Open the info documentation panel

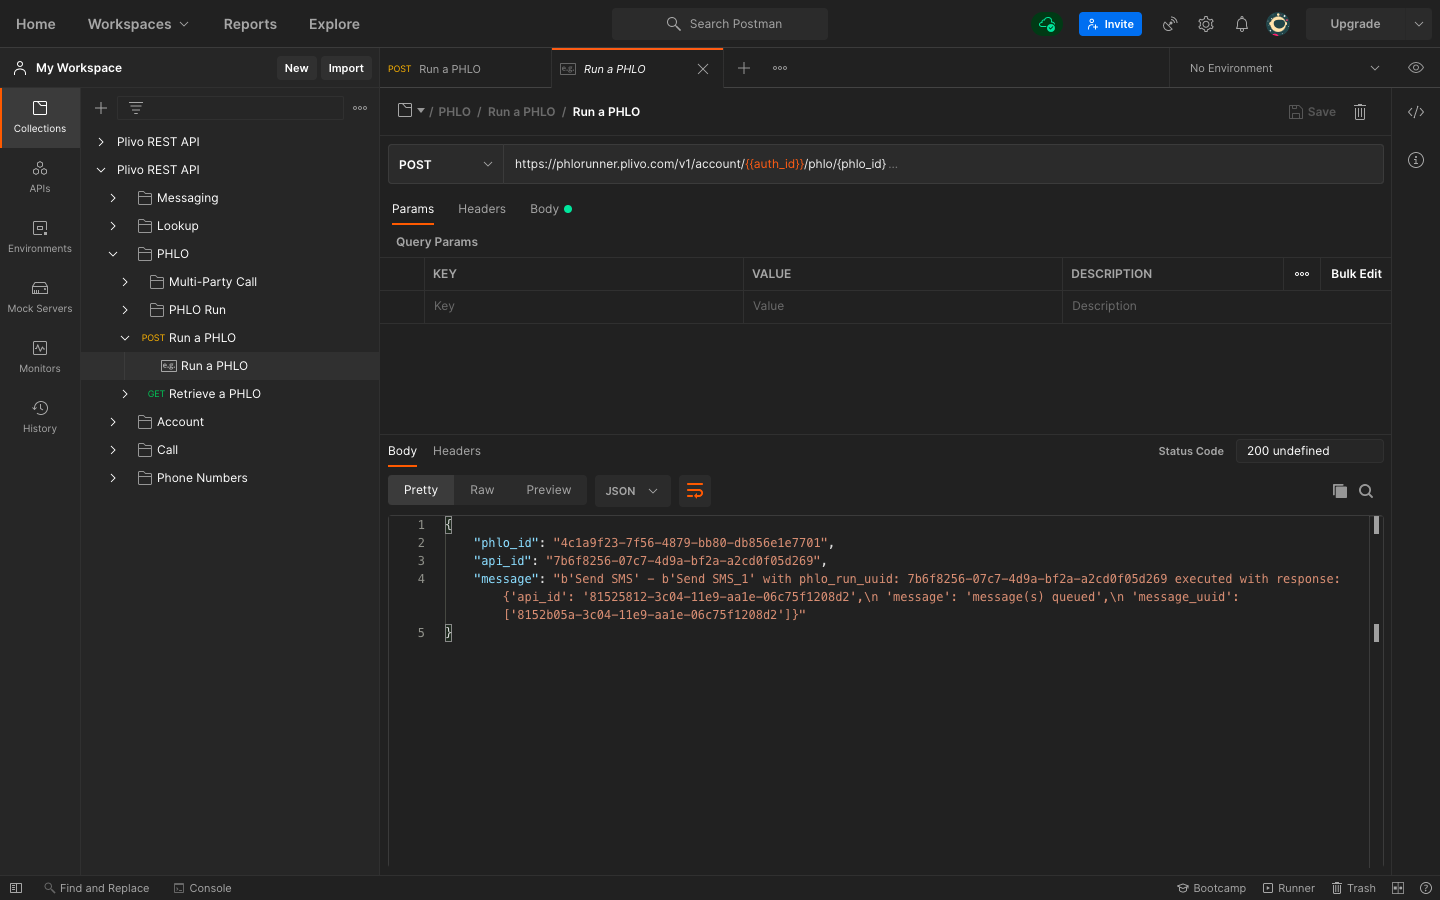1416,160
